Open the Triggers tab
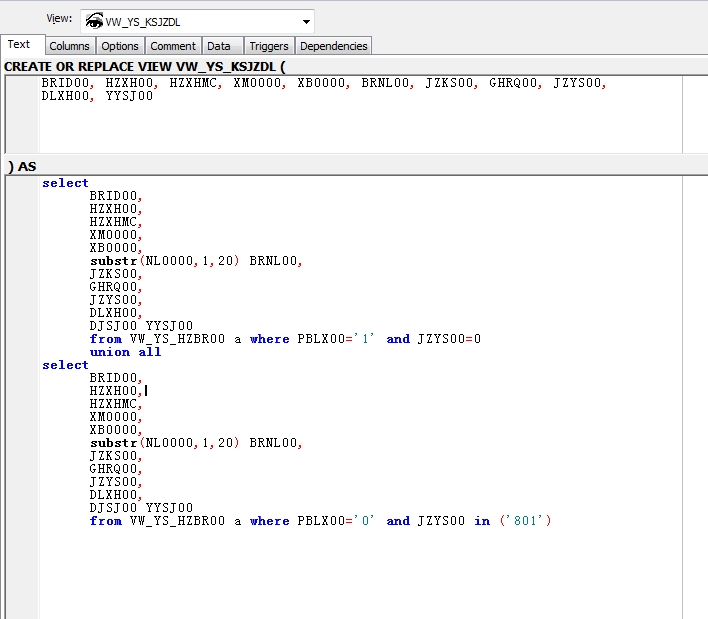This screenshot has width=708, height=619. click(x=269, y=46)
